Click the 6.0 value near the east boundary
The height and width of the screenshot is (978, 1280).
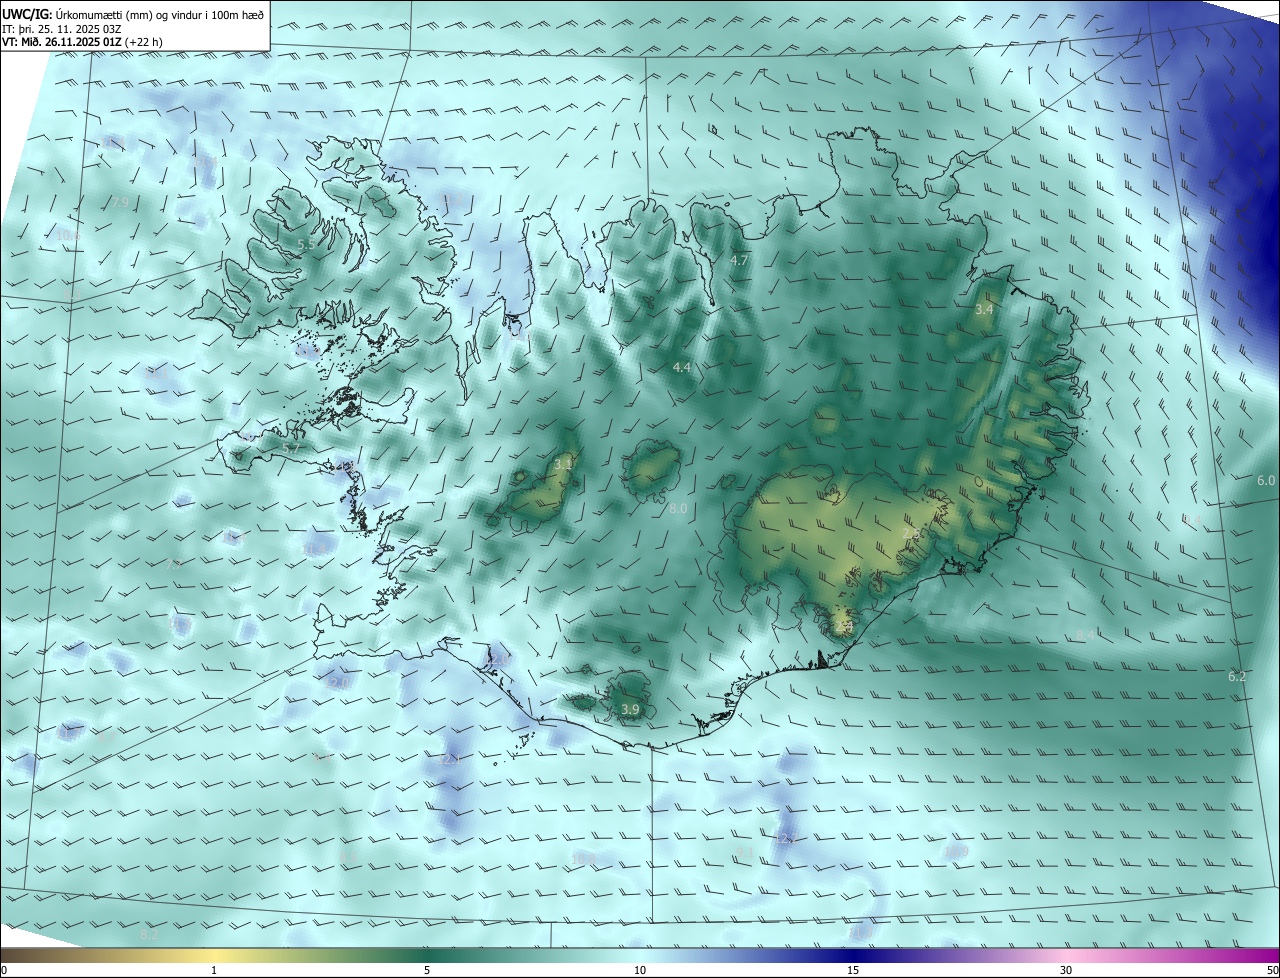tap(1266, 481)
